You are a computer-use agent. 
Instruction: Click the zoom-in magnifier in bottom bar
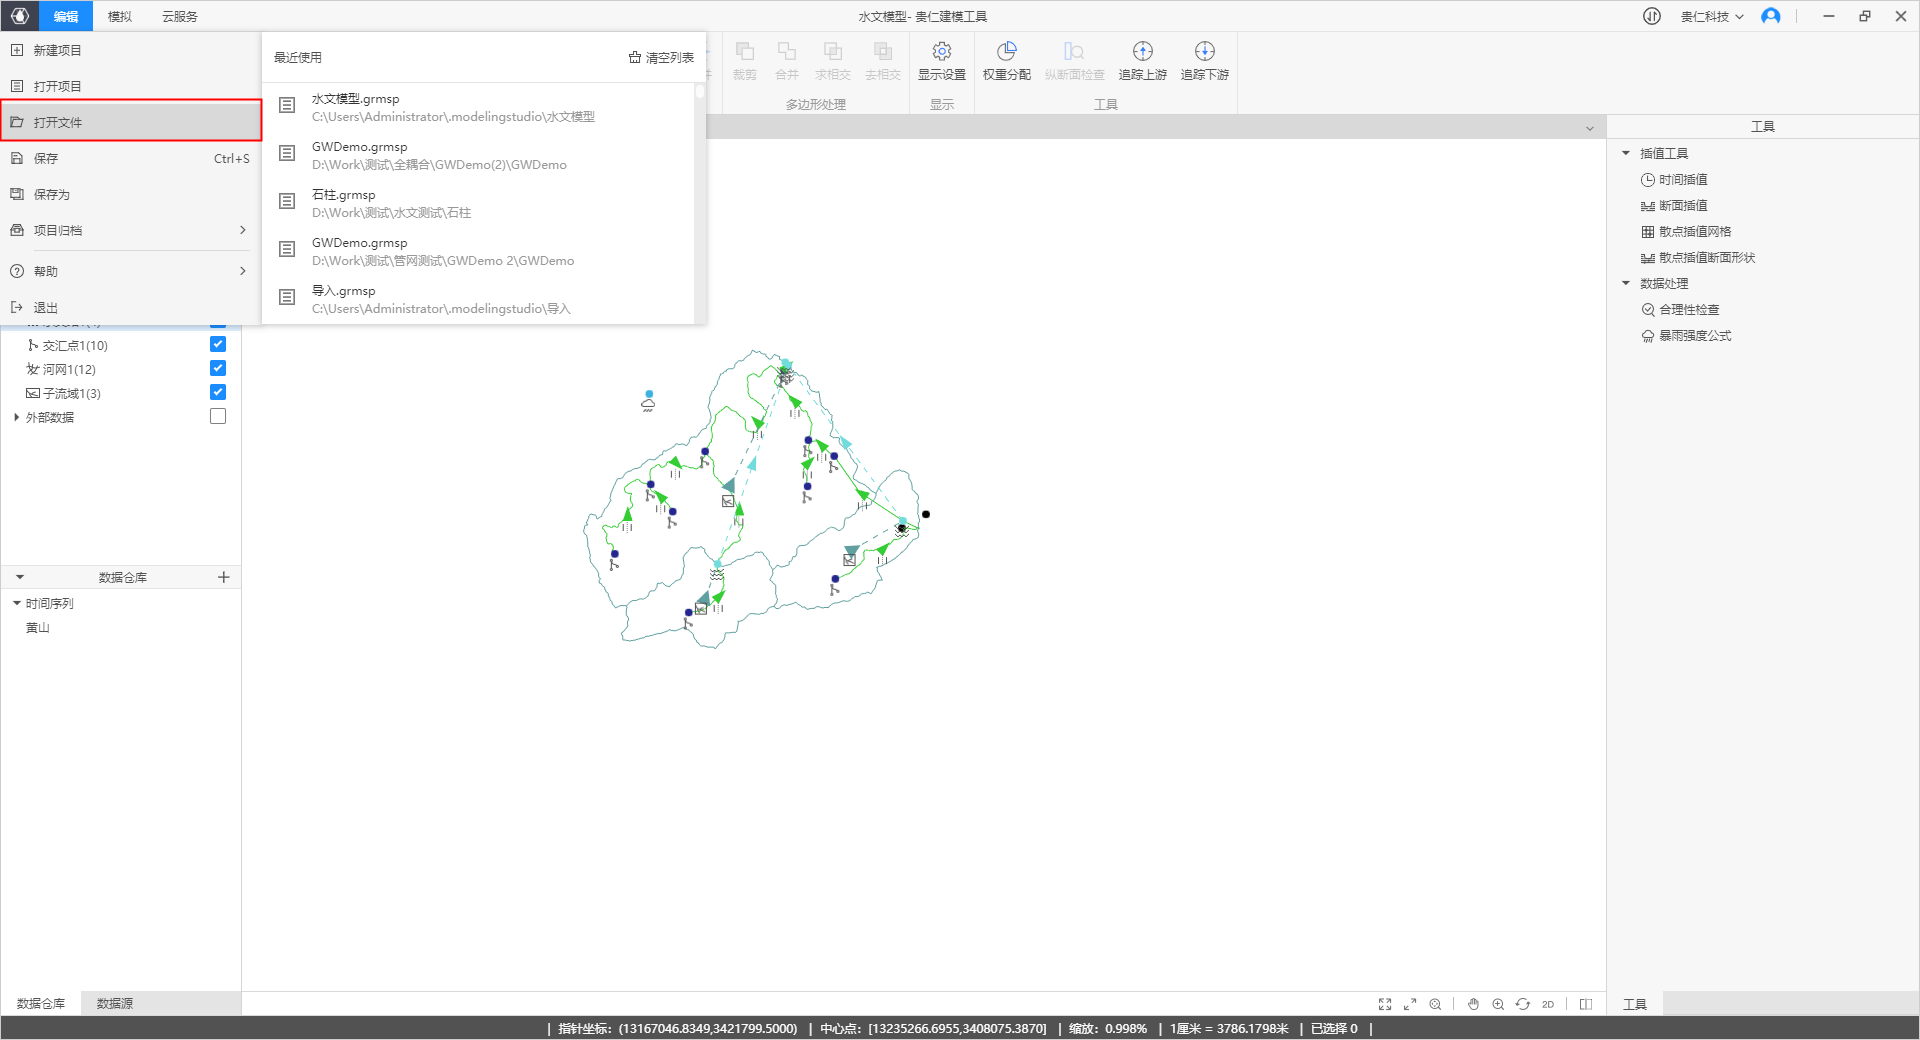coord(1498,1004)
